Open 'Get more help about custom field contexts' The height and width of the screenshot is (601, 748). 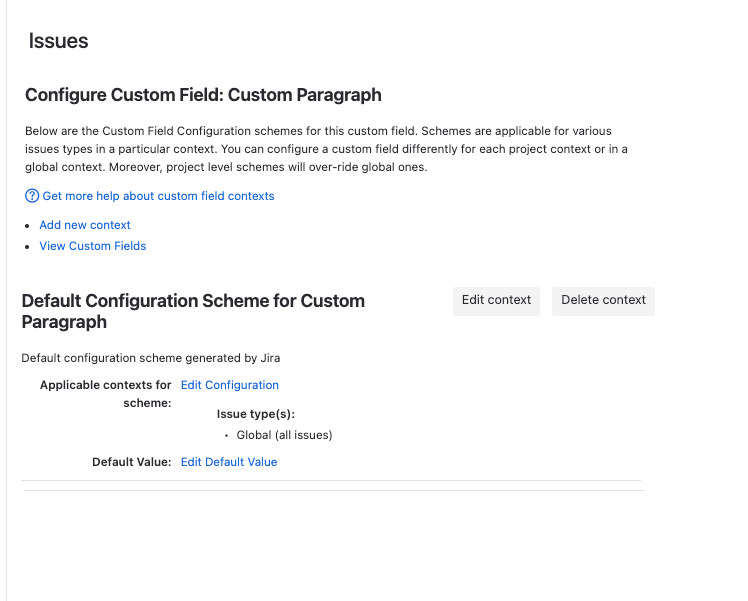pos(158,196)
